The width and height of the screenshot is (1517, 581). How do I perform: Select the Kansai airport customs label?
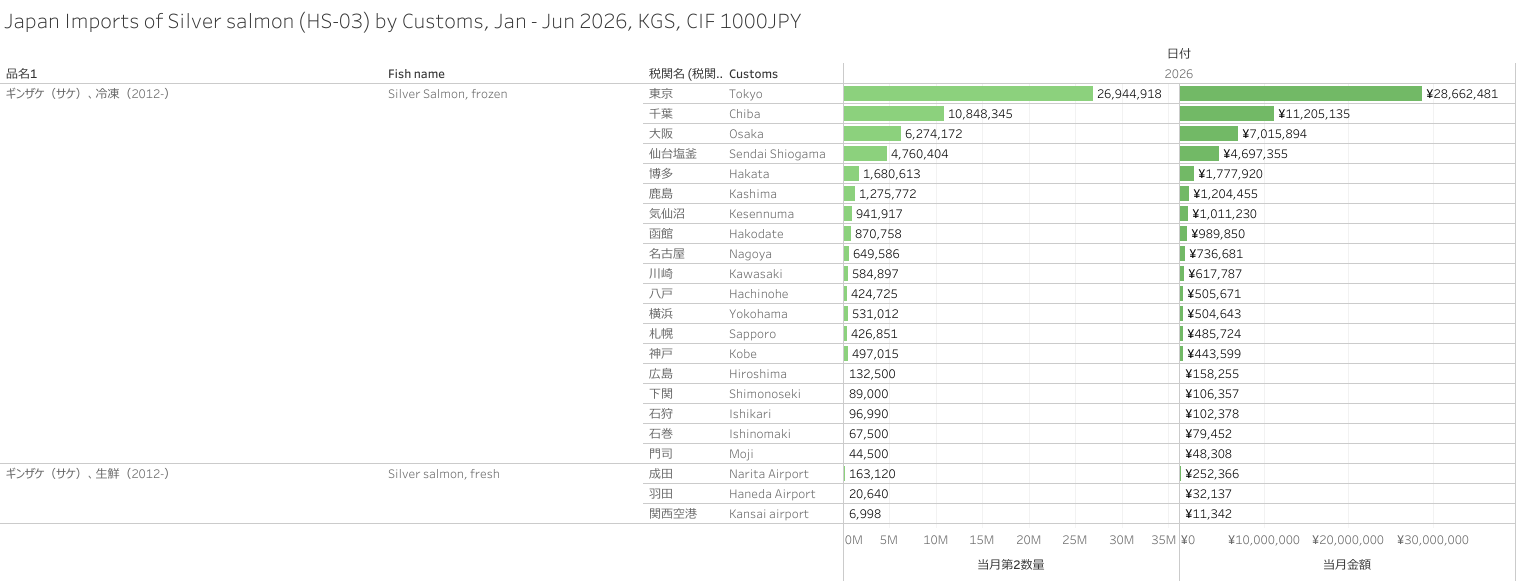pyautogui.click(x=768, y=514)
